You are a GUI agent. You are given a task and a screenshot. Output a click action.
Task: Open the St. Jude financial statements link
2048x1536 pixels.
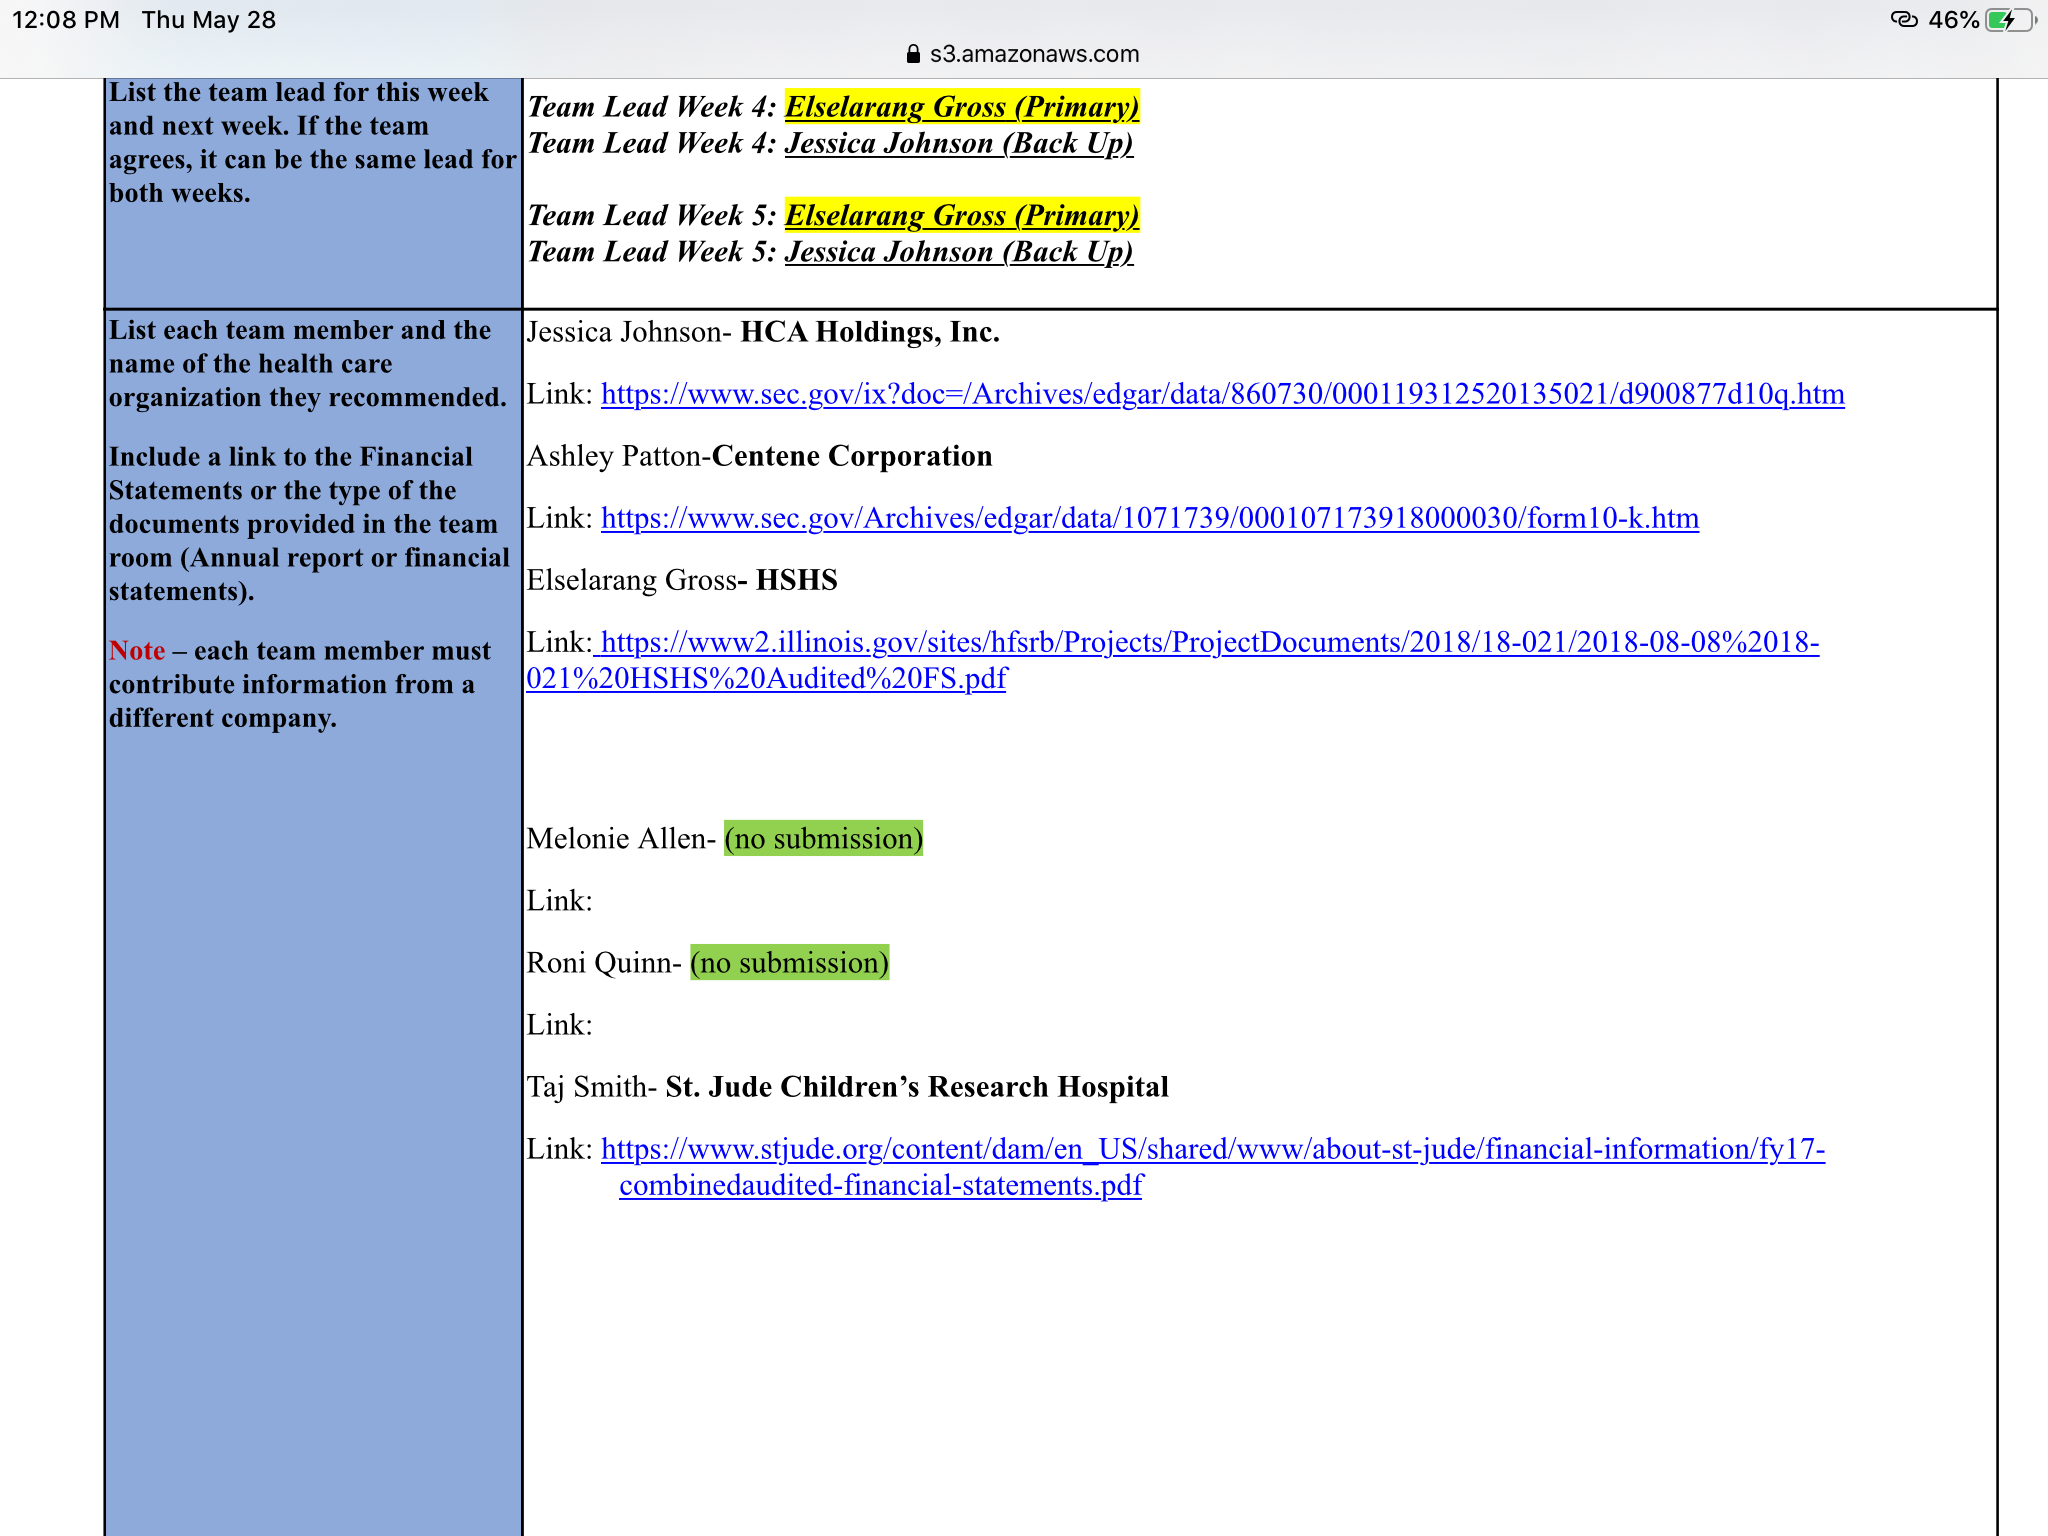(x=1213, y=1167)
